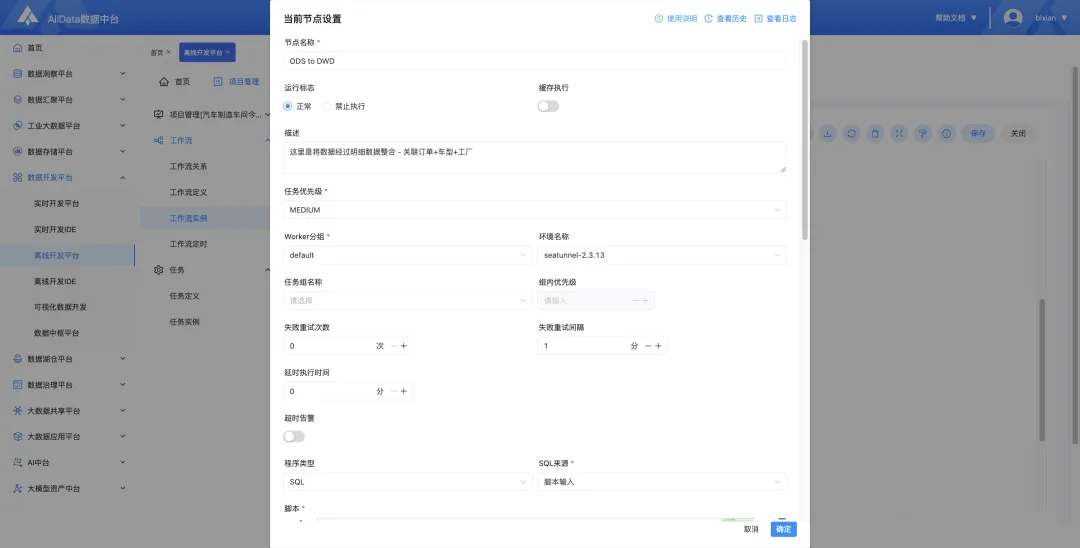Viewport: 1080px width, 548px height.
Task: Collapse the 数据开发平台 sidebar chevron
Action: tap(123, 178)
